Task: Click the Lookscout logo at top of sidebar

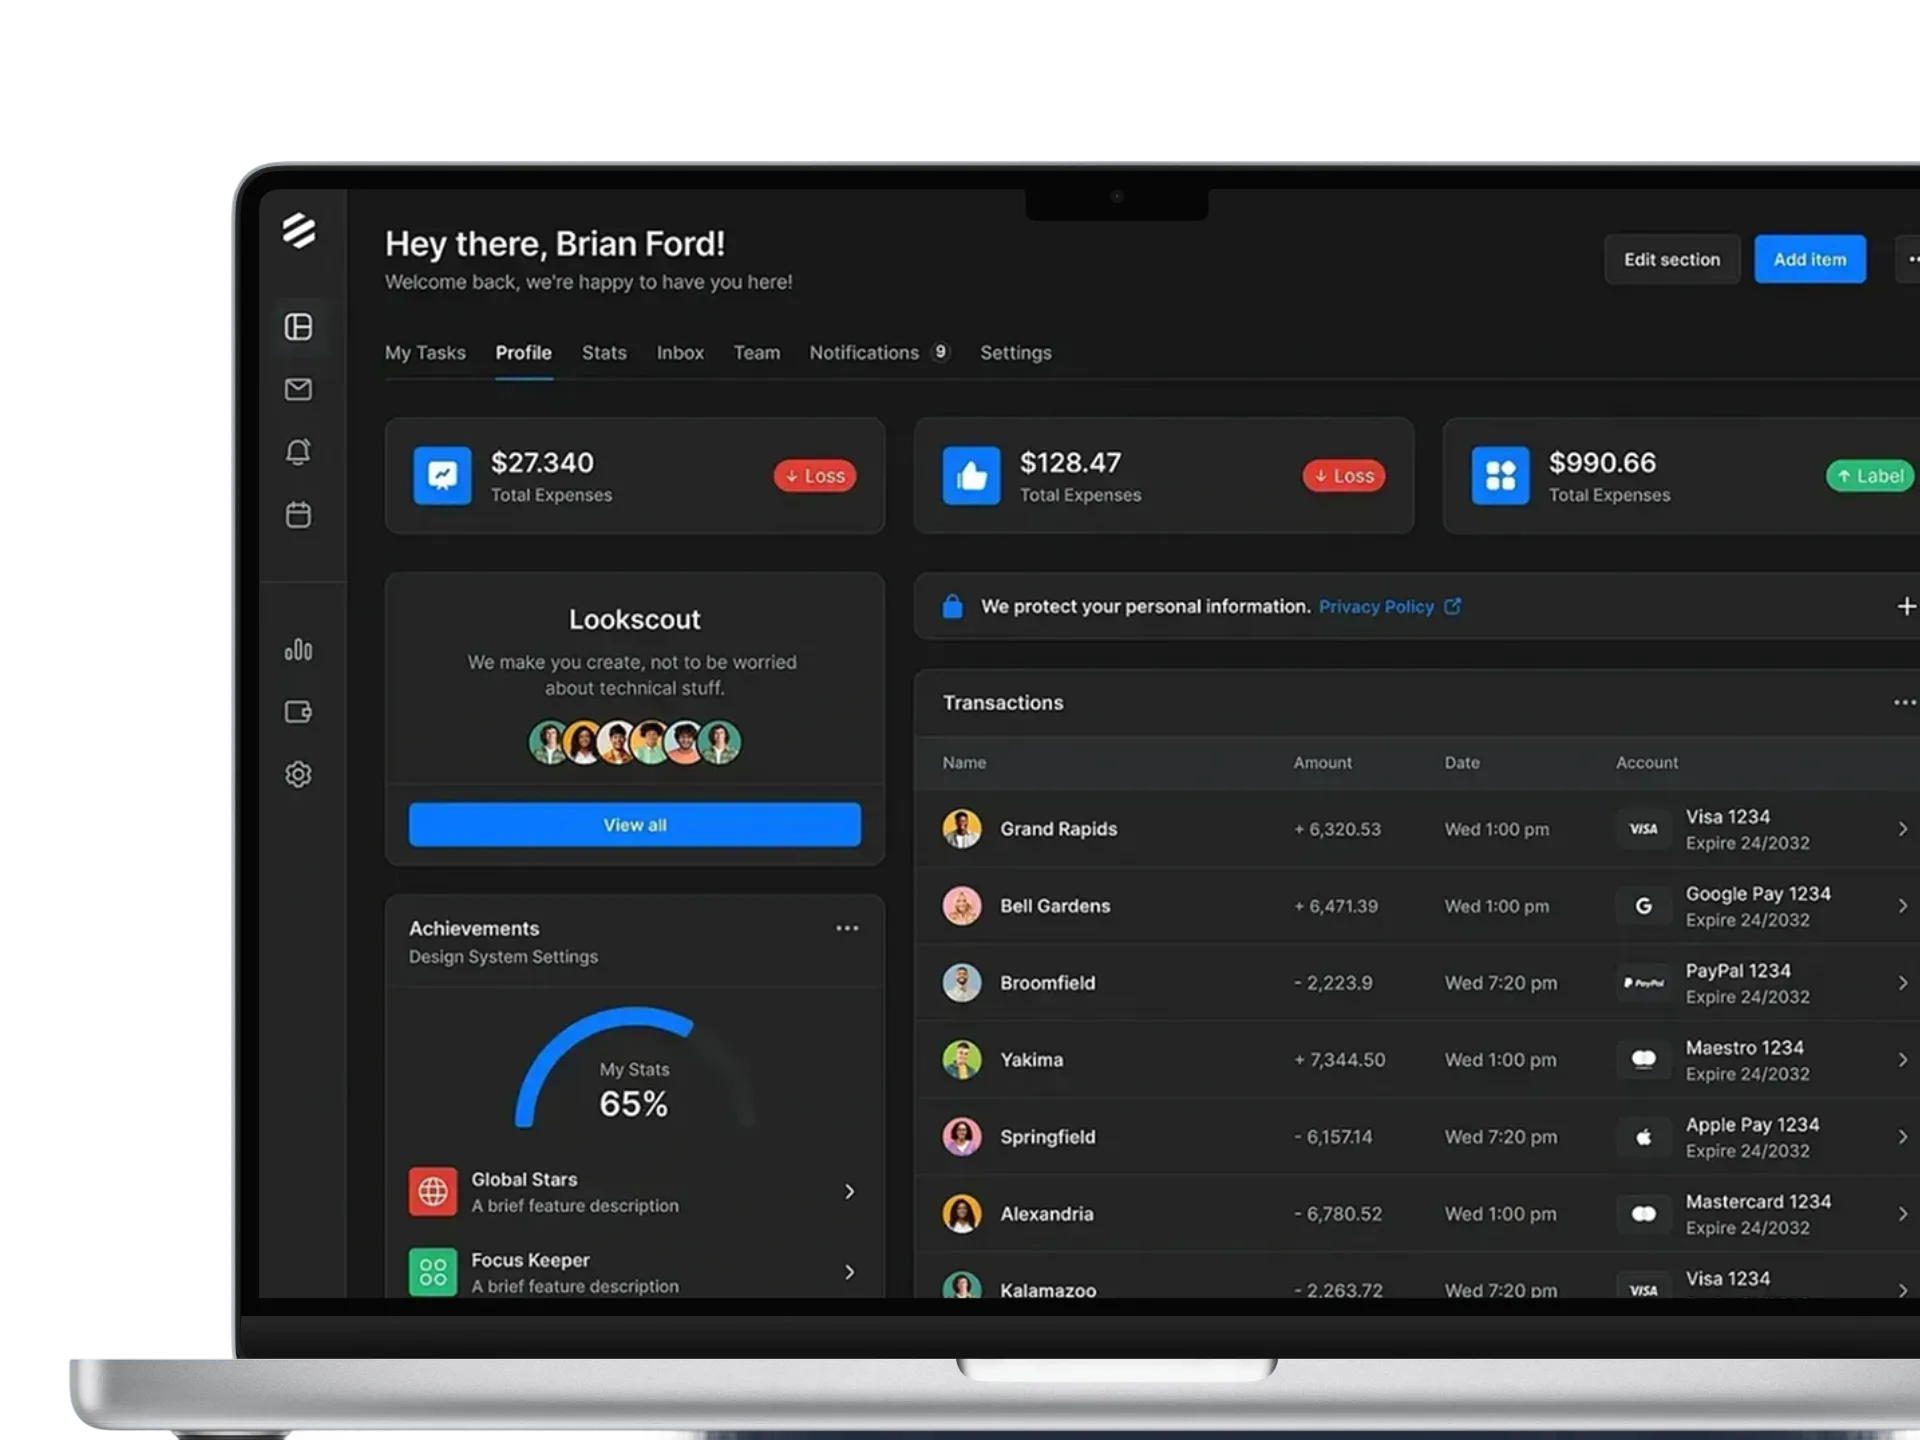Action: point(298,231)
